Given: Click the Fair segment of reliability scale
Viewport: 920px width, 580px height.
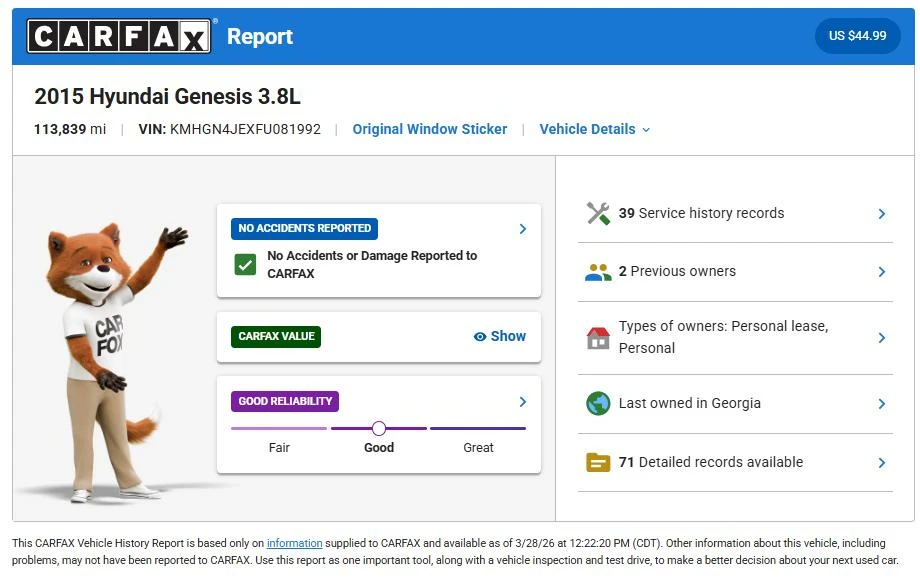Looking at the screenshot, I should (279, 429).
